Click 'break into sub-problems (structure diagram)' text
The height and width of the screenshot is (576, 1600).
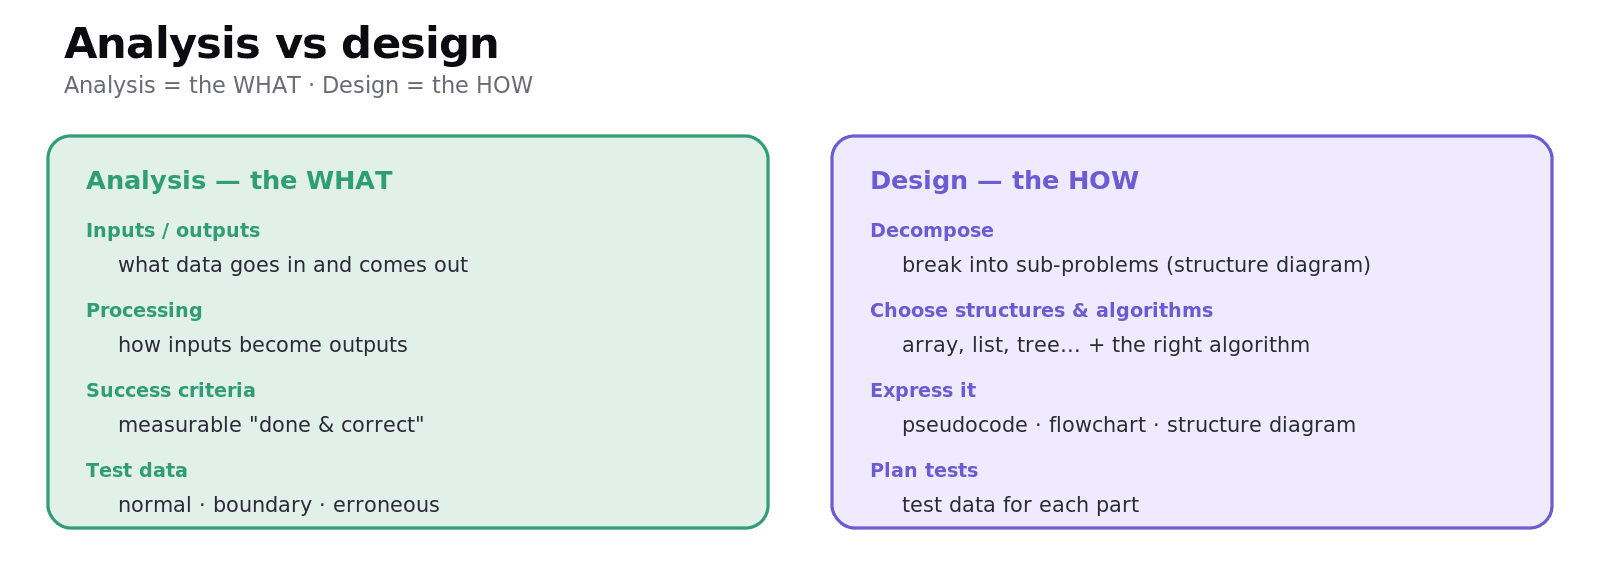coord(1136,266)
